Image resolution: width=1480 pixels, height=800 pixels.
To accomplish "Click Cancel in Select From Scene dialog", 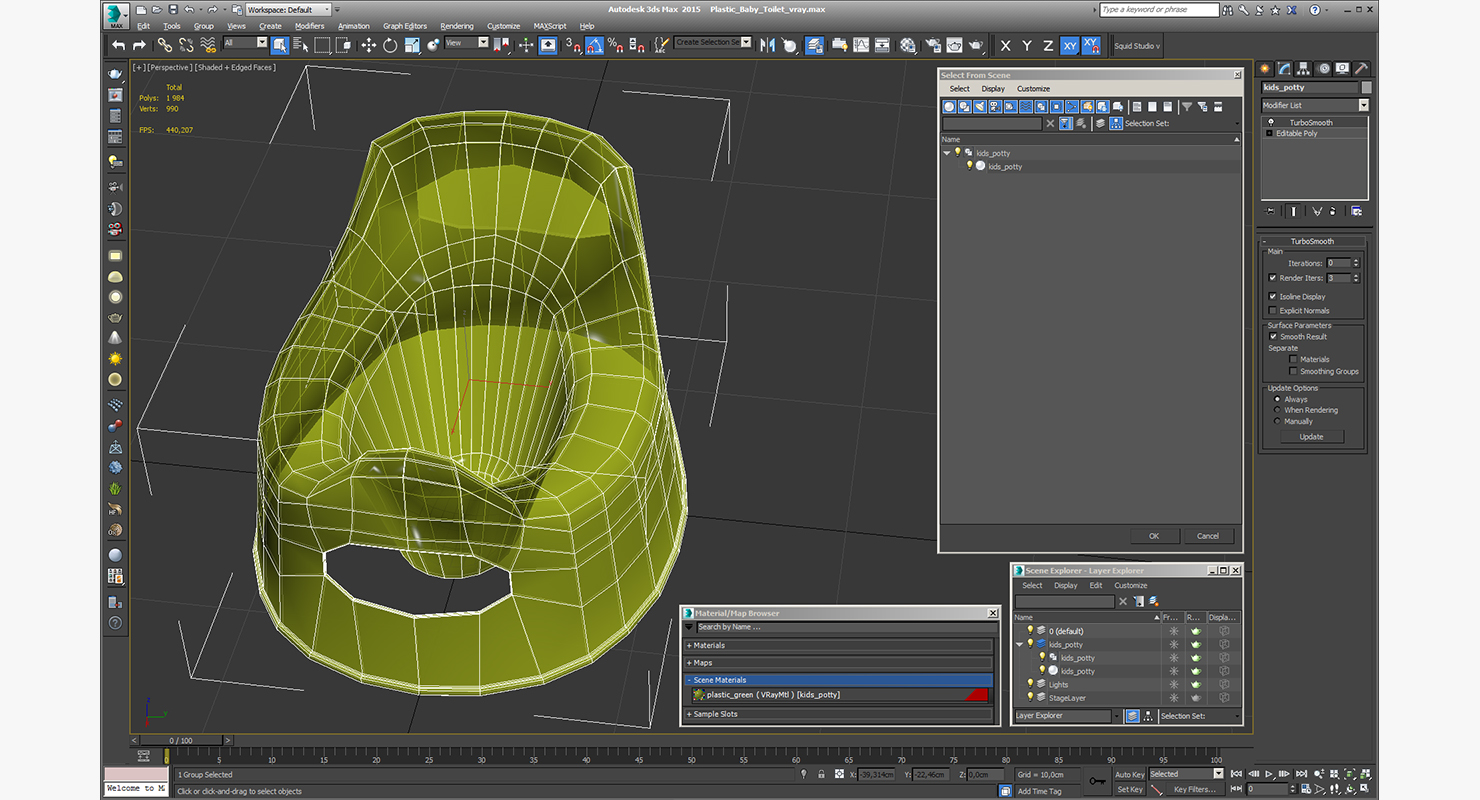I will (x=1208, y=536).
